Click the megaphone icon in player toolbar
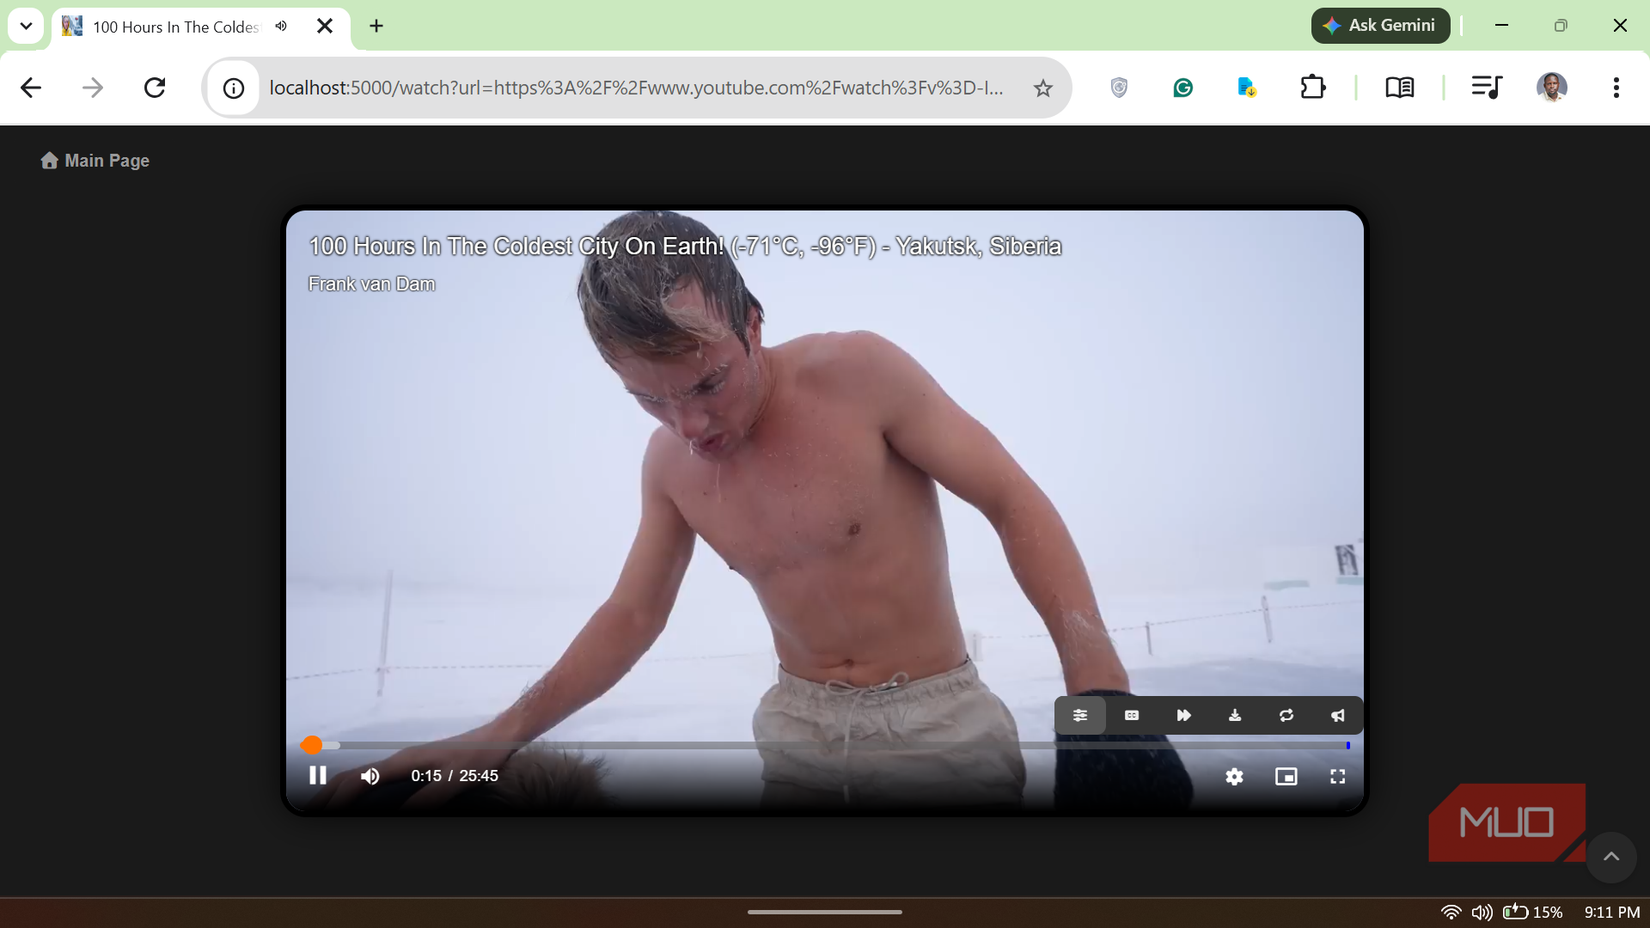Viewport: 1650px width, 928px height. point(1338,716)
